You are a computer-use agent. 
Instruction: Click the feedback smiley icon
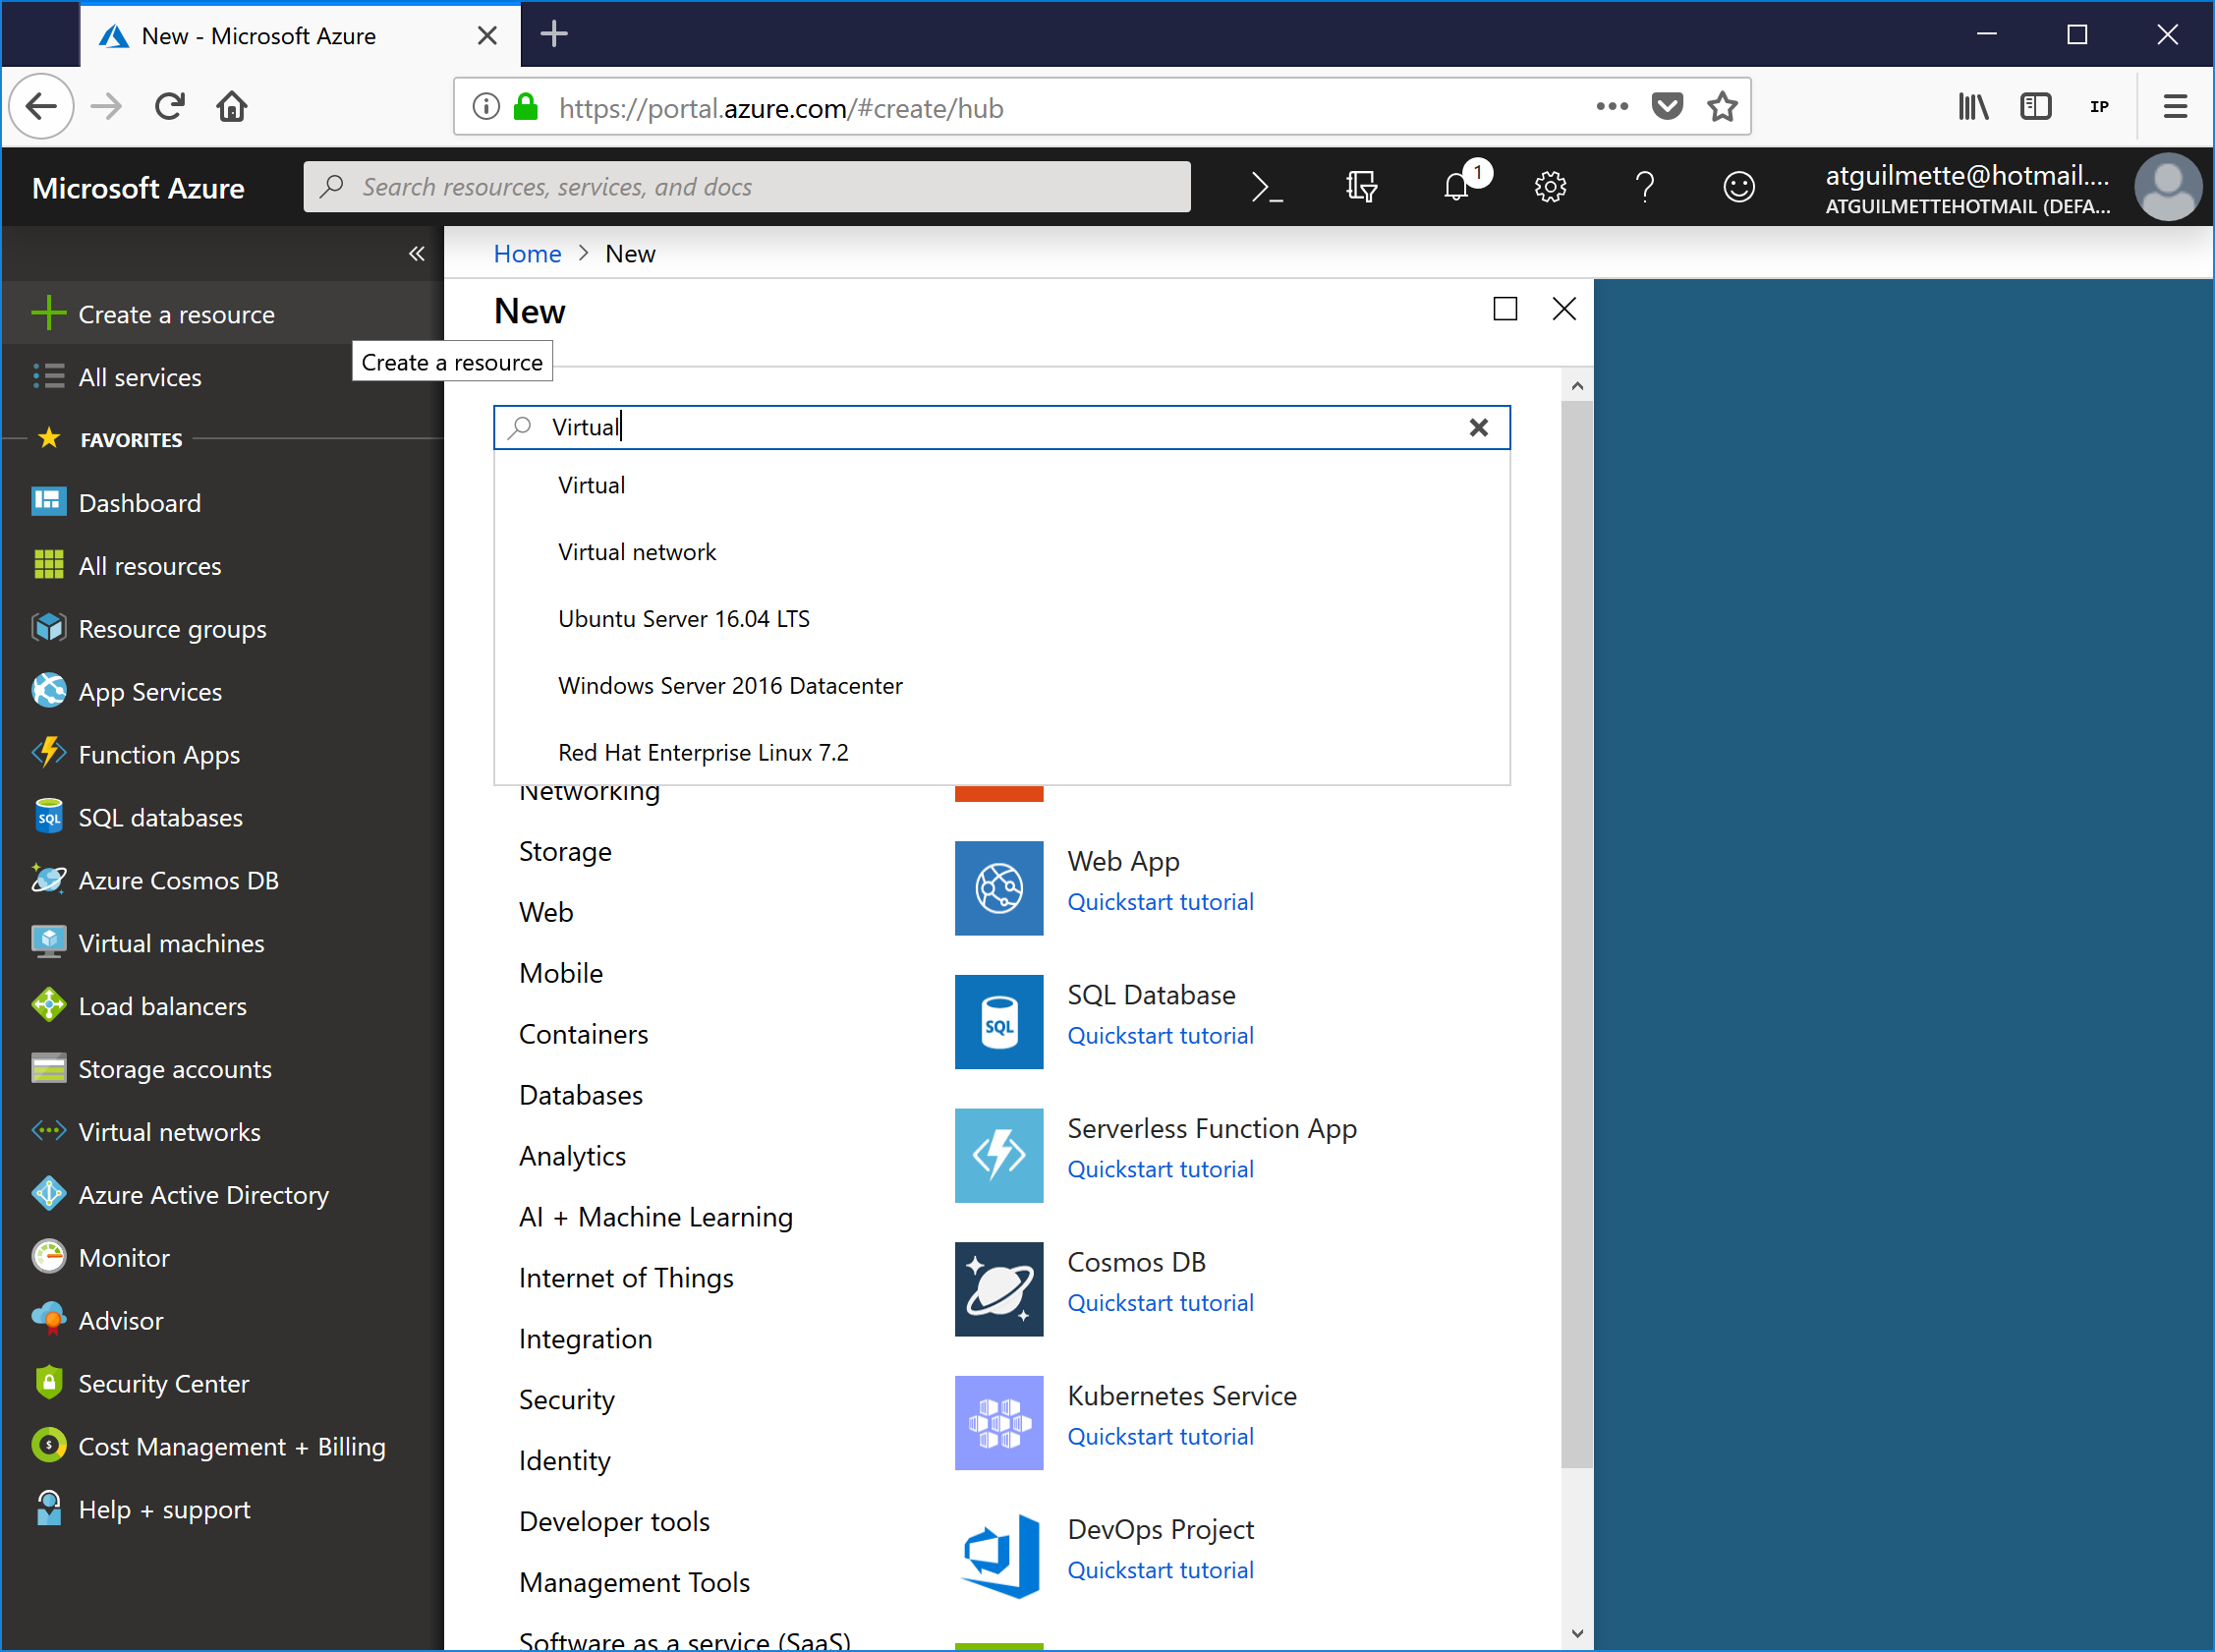tap(1739, 187)
